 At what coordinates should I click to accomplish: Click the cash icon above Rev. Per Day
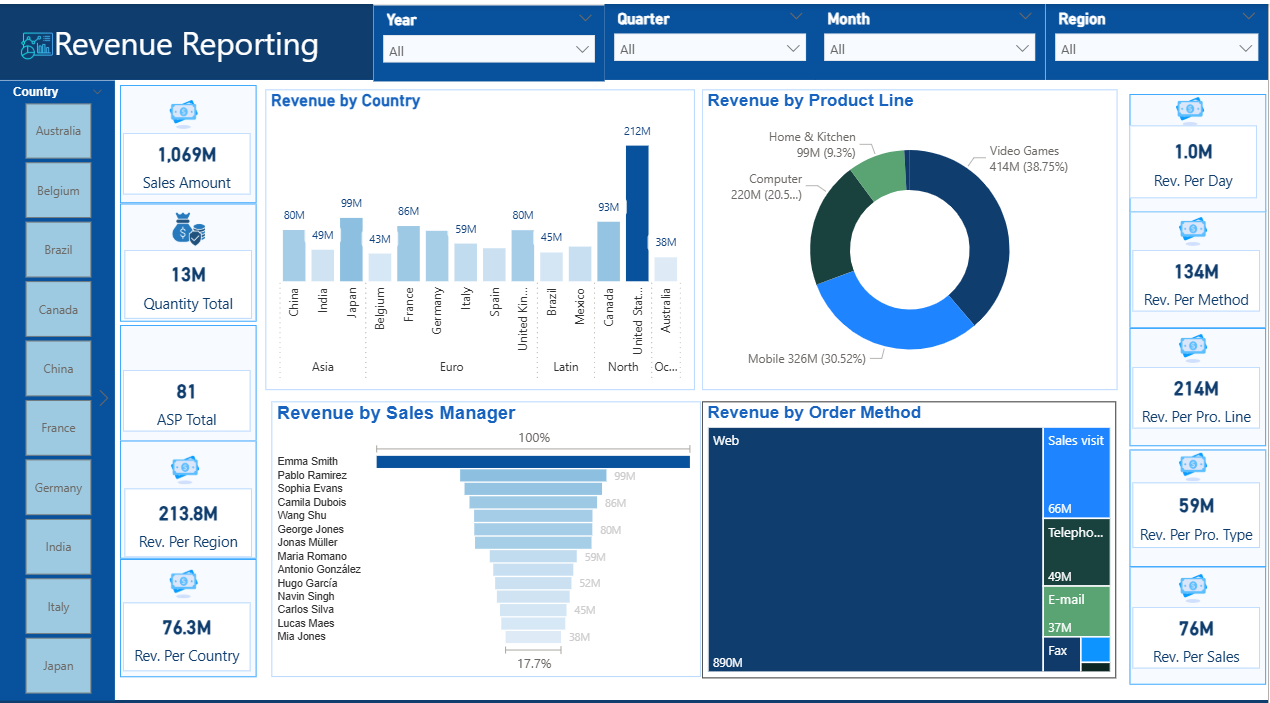click(x=1190, y=110)
